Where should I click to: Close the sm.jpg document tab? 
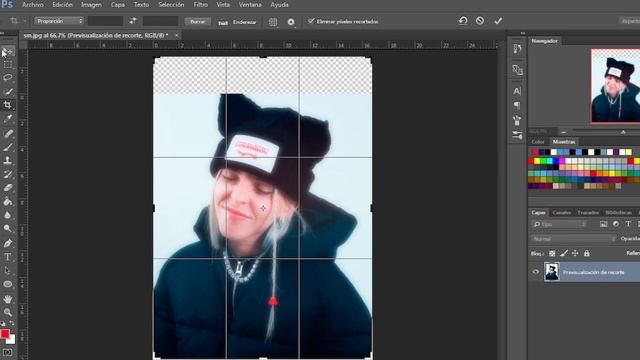coord(176,36)
